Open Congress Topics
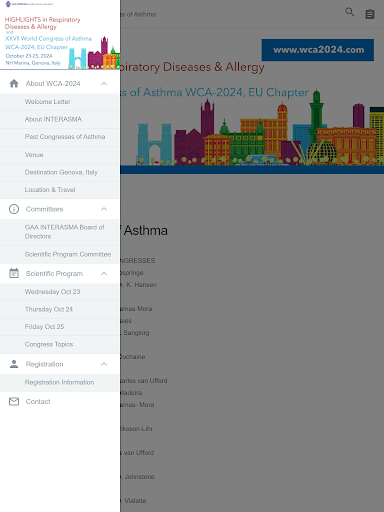 coord(60,344)
